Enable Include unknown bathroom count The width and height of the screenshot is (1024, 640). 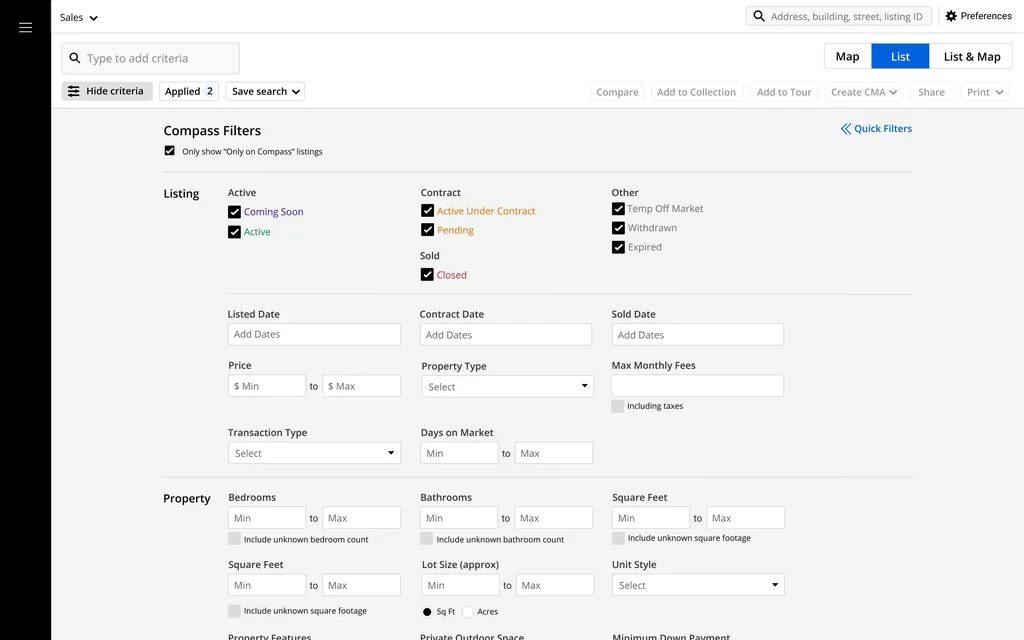coord(426,539)
